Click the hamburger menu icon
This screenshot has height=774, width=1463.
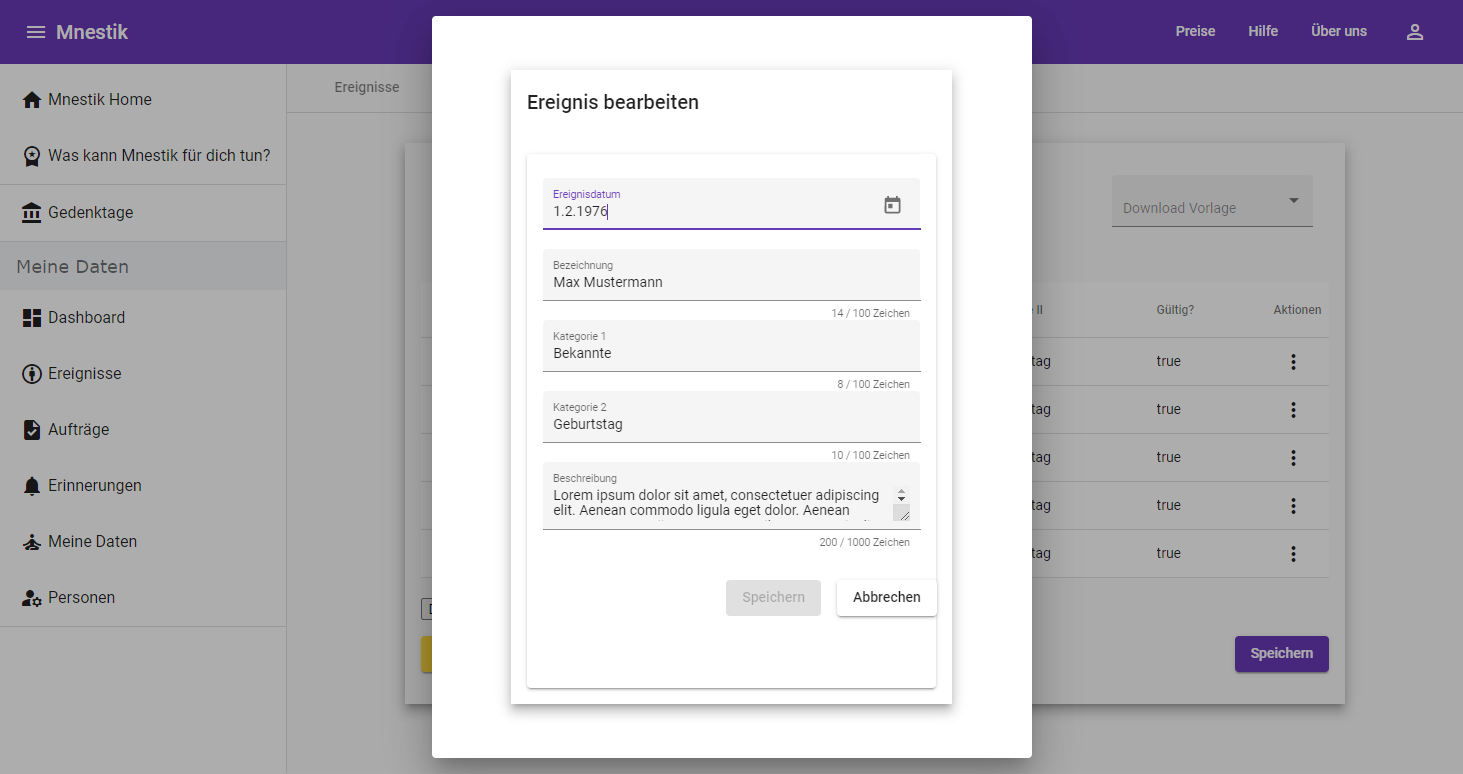coord(36,32)
